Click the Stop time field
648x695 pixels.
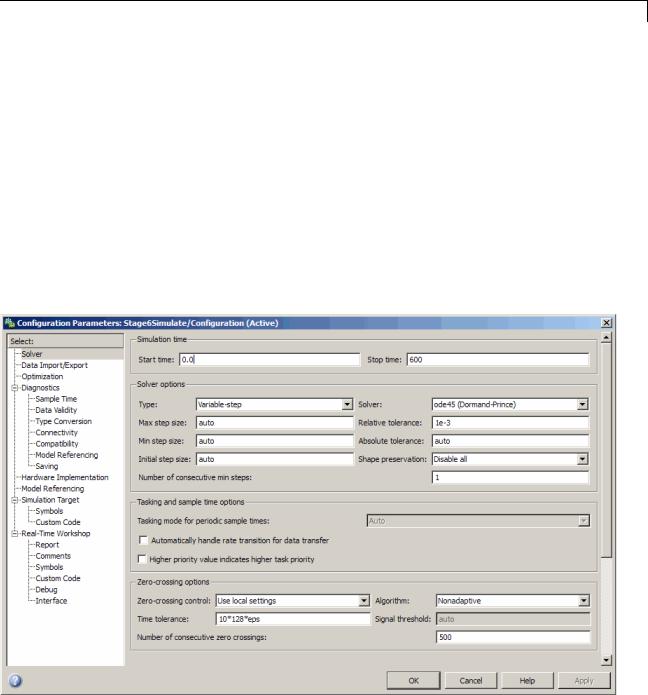click(498, 359)
